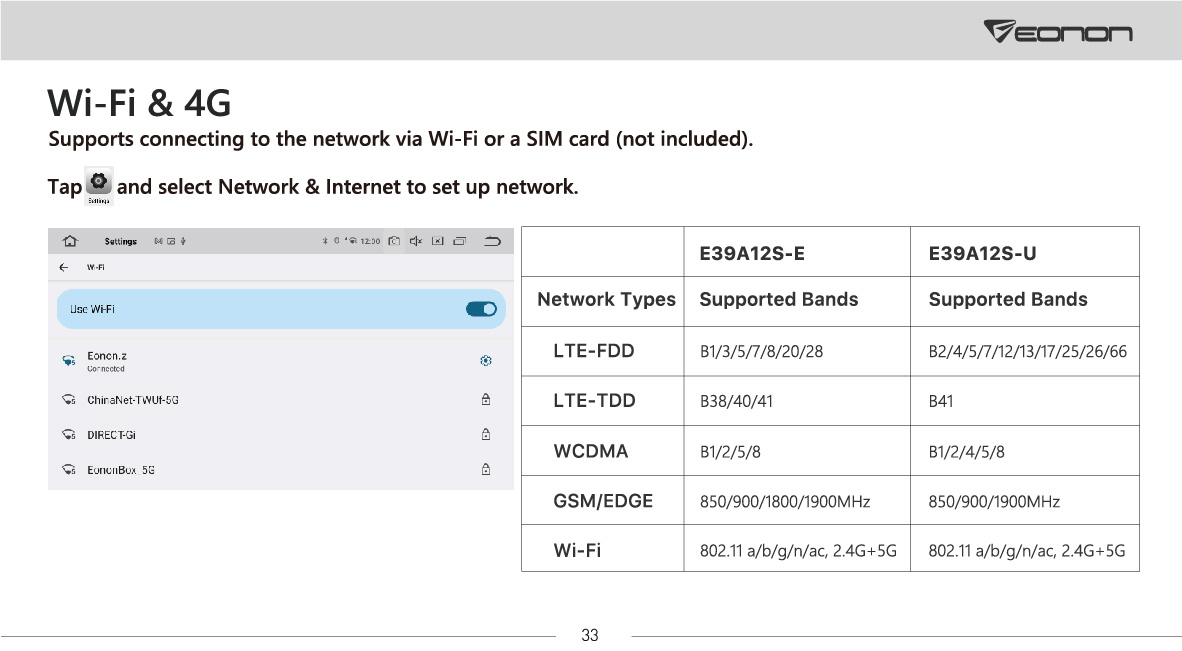Click the Eonon logo in the page header
The height and width of the screenshot is (651, 1182).
pyautogui.click(x=1058, y=32)
